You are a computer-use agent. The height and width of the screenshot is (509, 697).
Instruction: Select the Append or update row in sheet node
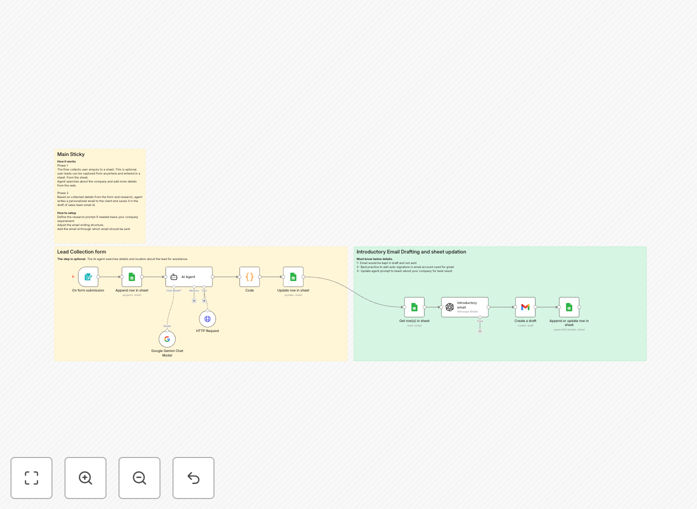point(569,307)
